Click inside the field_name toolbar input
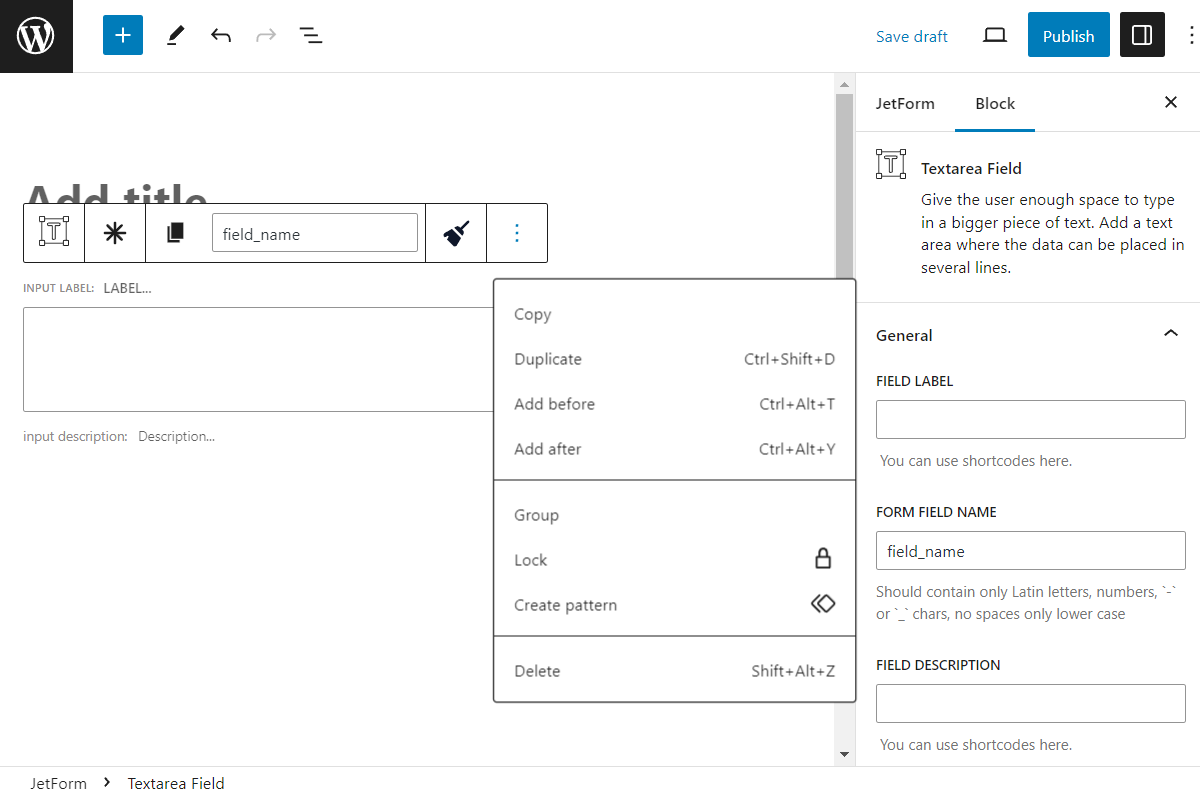The height and width of the screenshot is (792, 1200). click(314, 232)
